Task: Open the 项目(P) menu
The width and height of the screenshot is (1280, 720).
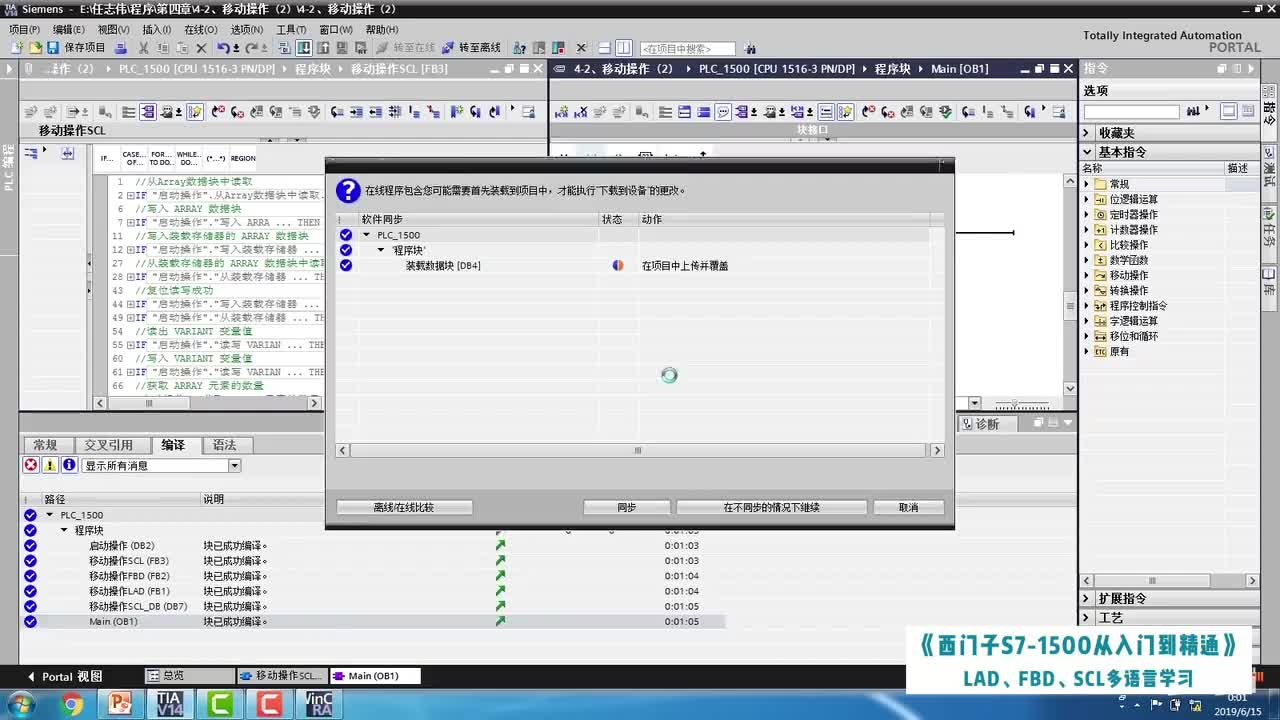Action: 25,30
